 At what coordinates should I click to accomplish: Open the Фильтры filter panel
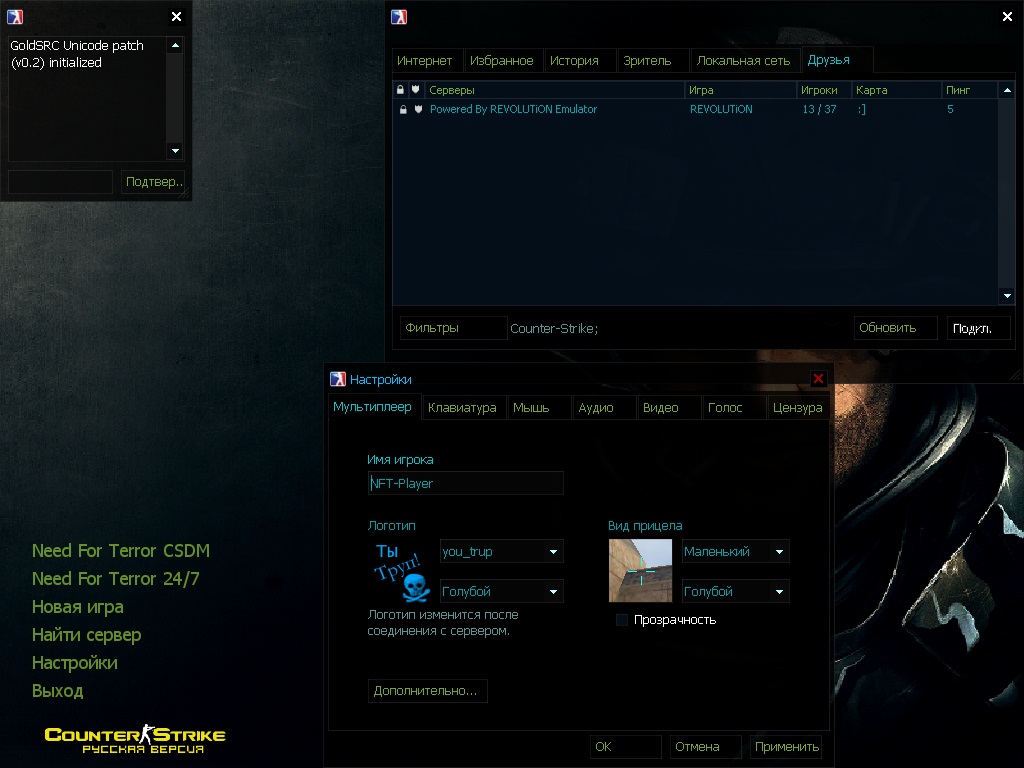pyautogui.click(x=453, y=328)
